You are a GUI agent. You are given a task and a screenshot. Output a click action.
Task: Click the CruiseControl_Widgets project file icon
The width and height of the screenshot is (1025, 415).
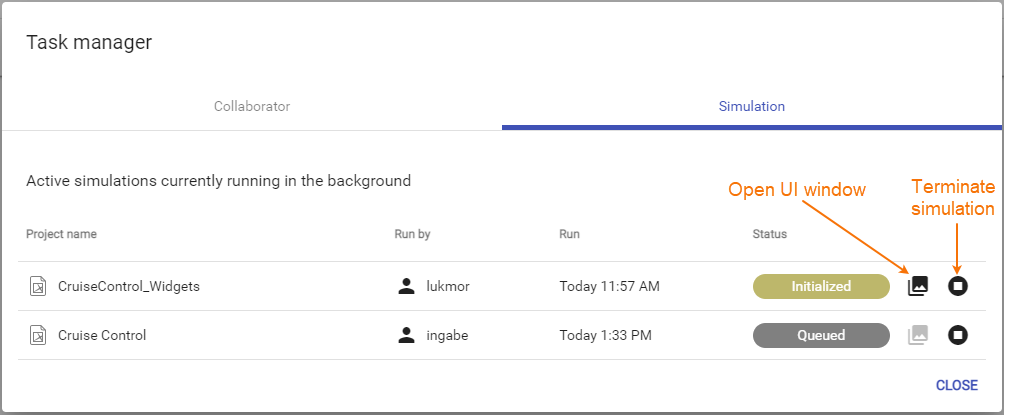(x=37, y=286)
